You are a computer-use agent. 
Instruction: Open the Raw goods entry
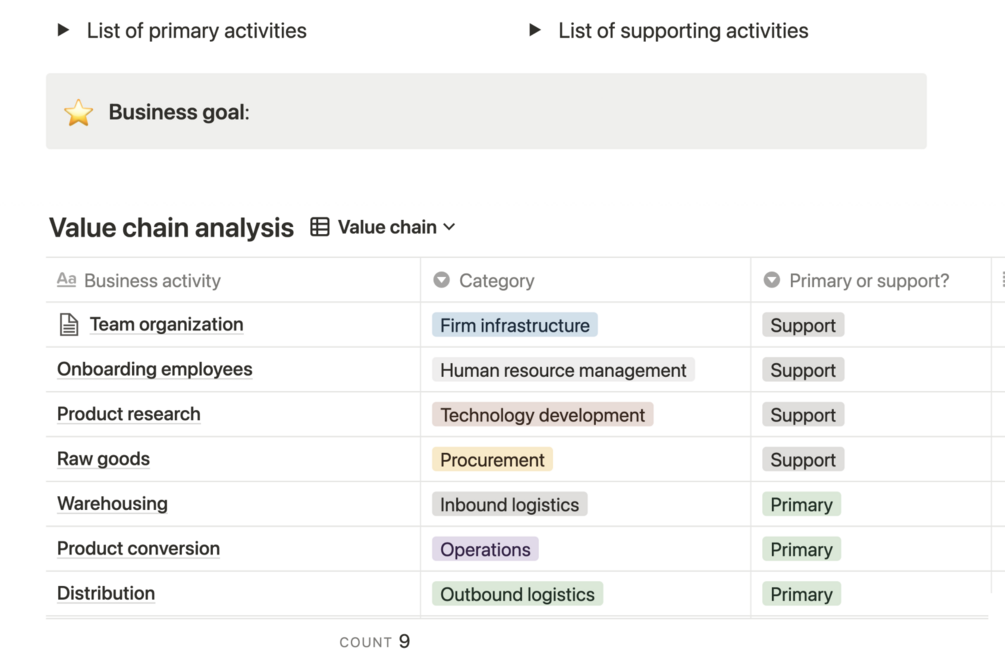click(103, 459)
